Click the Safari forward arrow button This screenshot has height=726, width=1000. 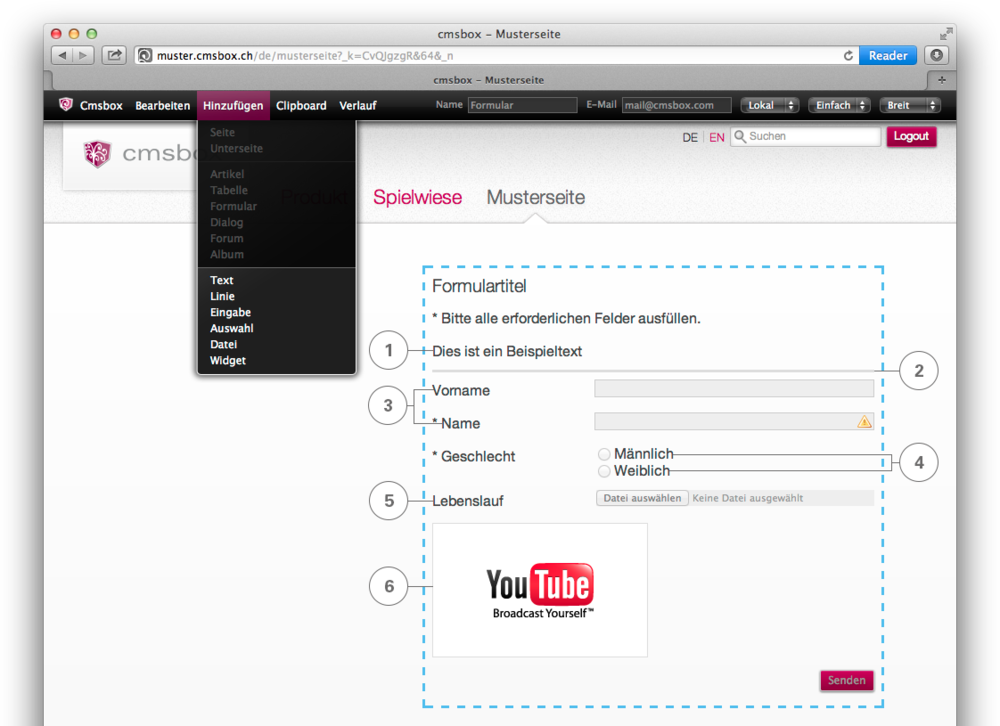pyautogui.click(x=83, y=56)
